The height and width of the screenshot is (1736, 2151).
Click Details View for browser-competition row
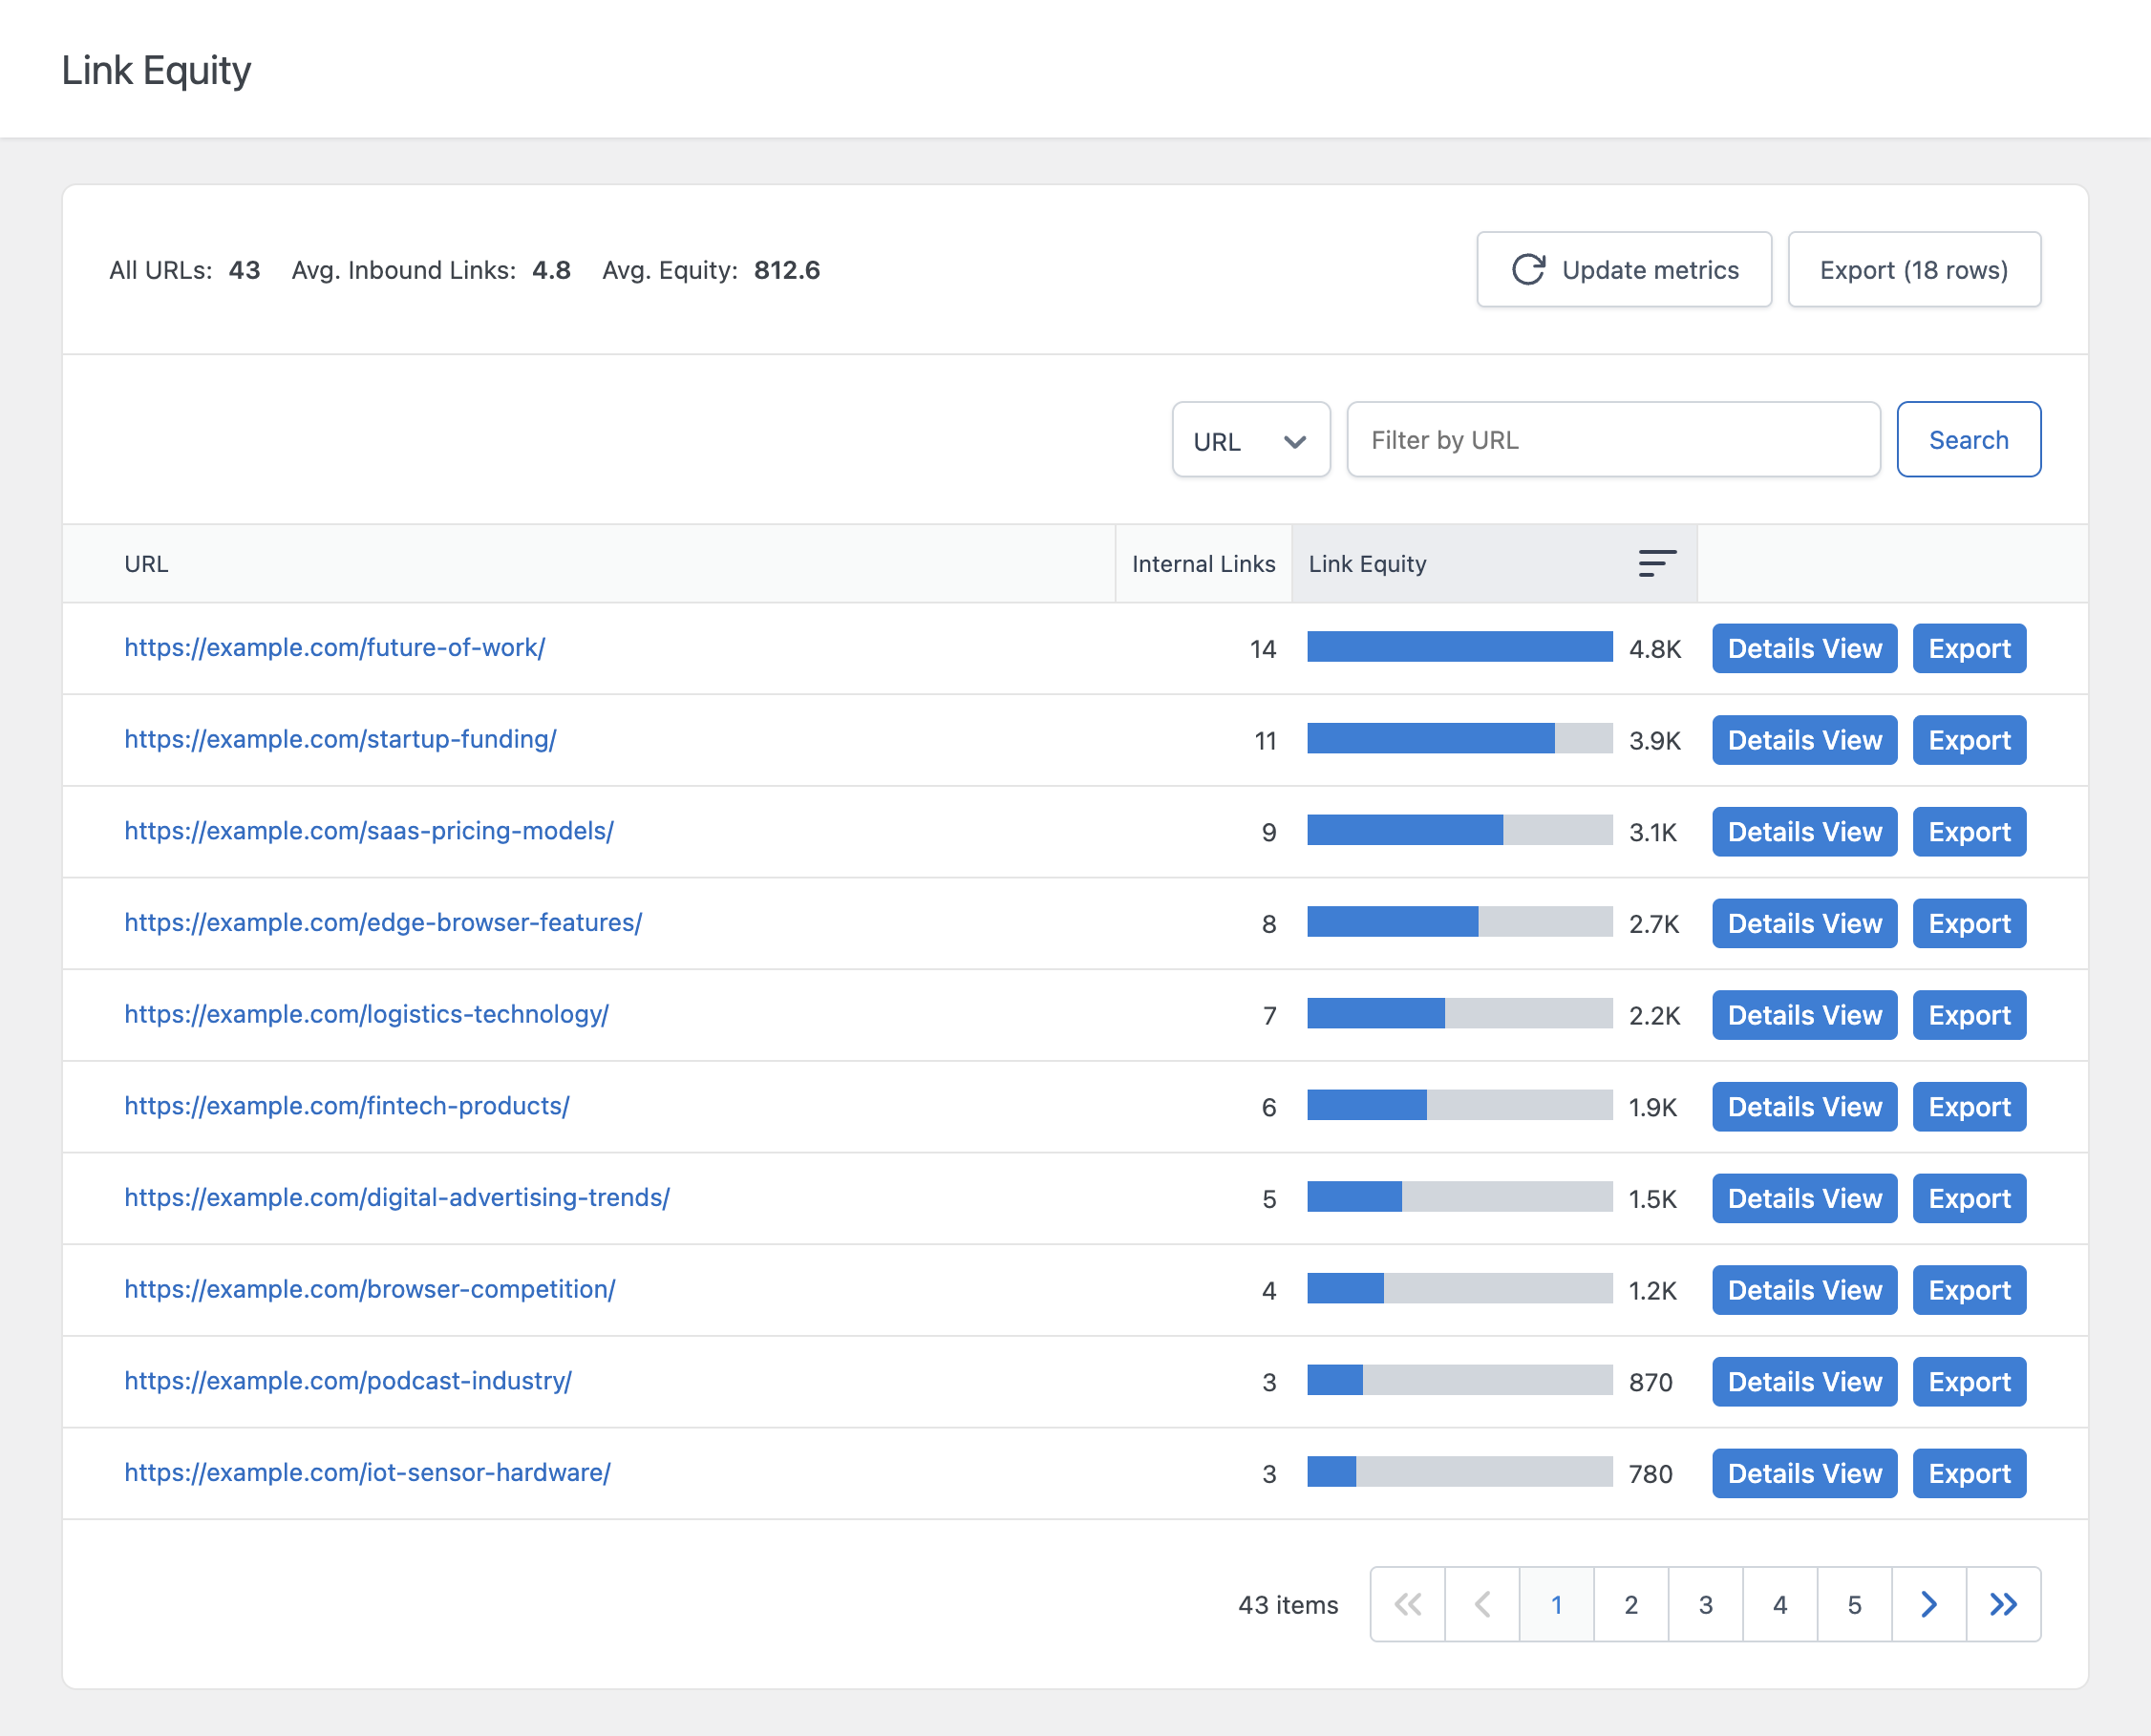pyautogui.click(x=1804, y=1290)
